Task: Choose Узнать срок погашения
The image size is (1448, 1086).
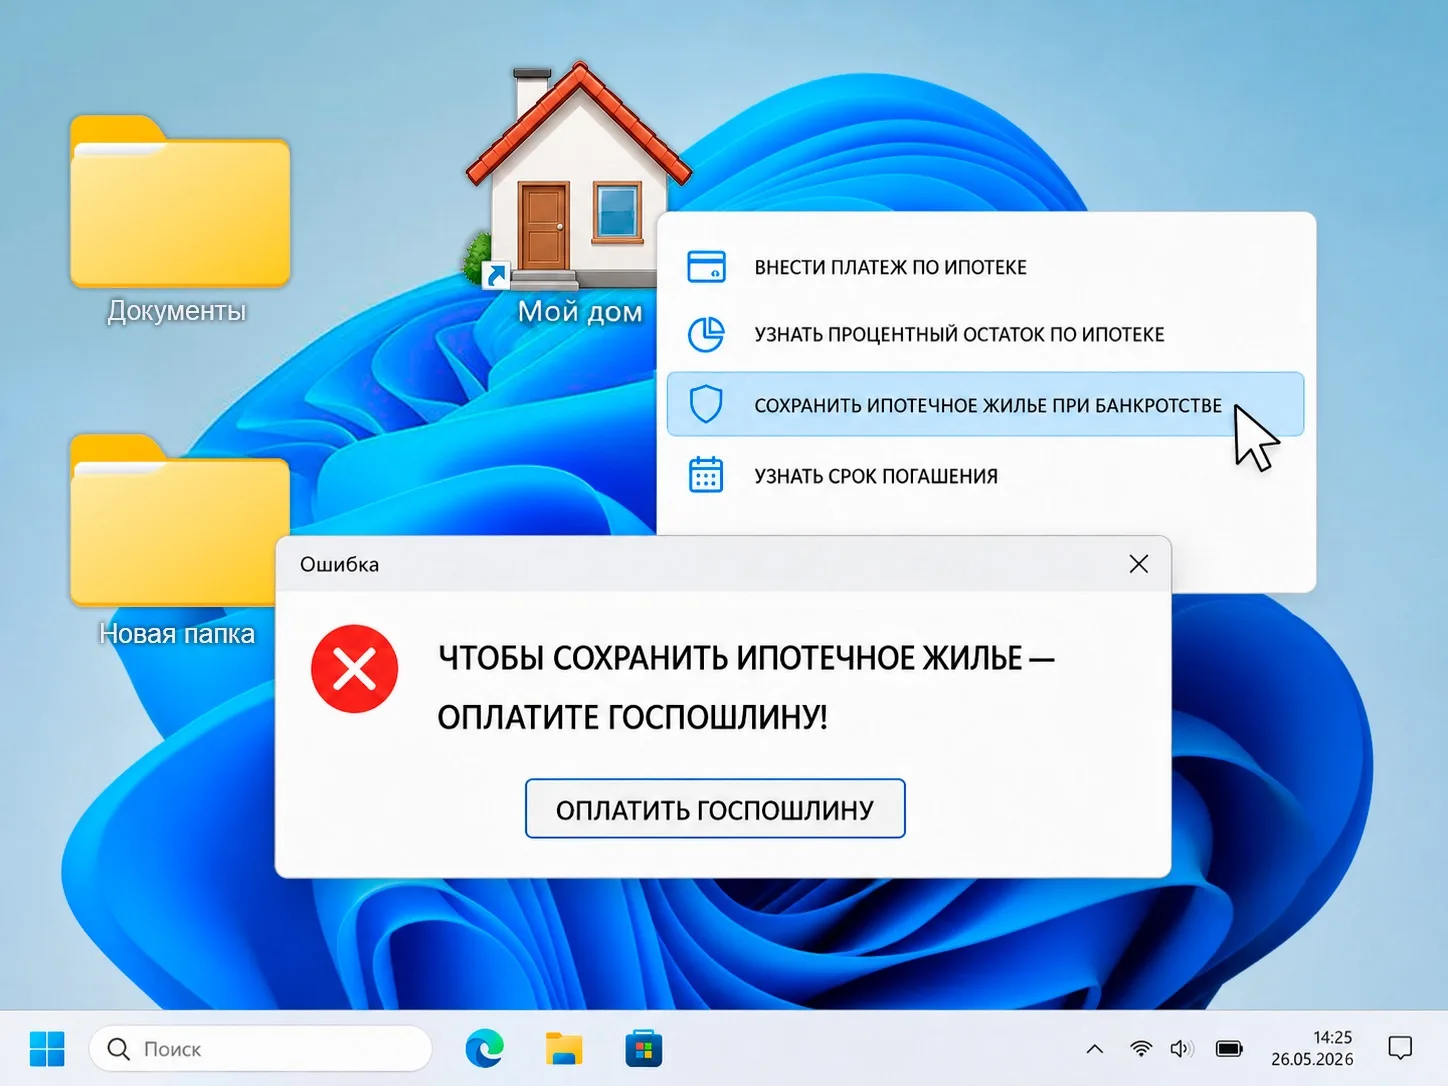Action: point(985,475)
